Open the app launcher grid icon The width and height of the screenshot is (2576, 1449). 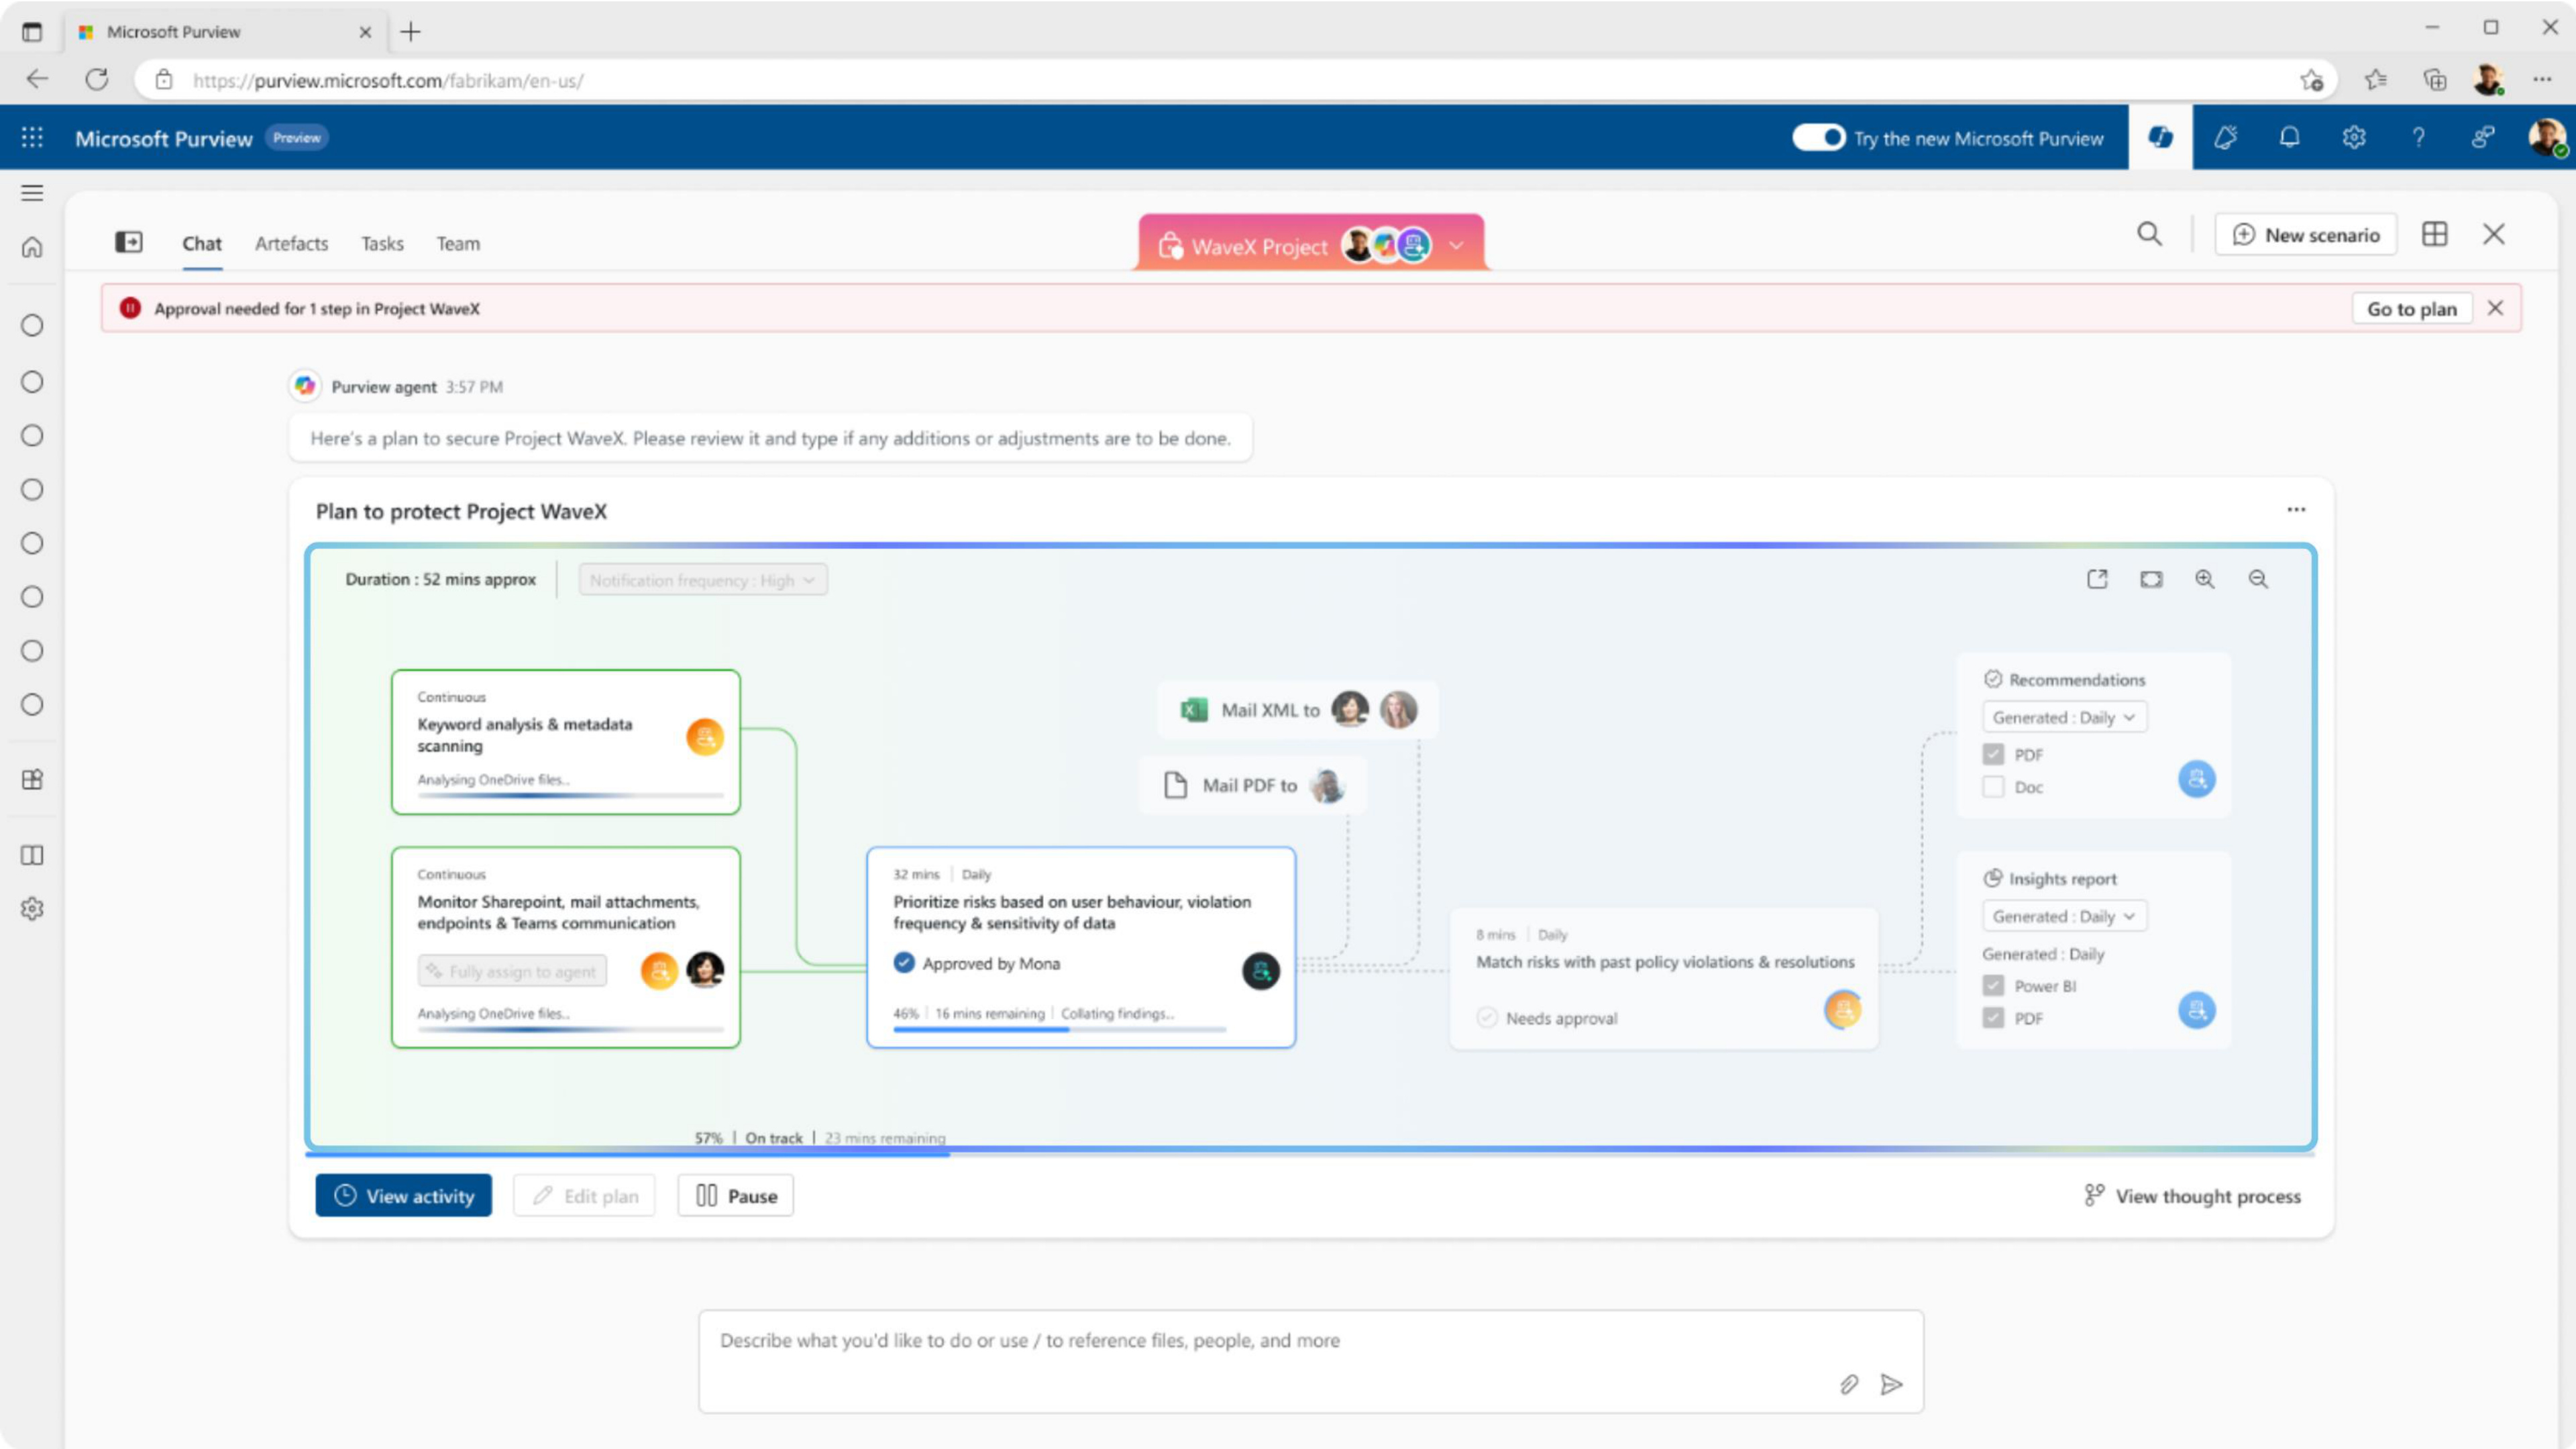[x=32, y=138]
